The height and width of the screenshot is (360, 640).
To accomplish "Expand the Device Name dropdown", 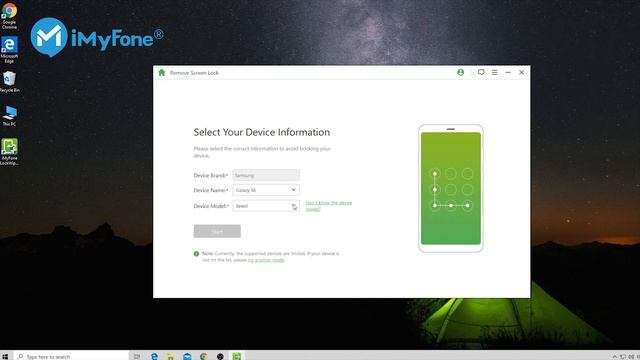I will [266, 190].
